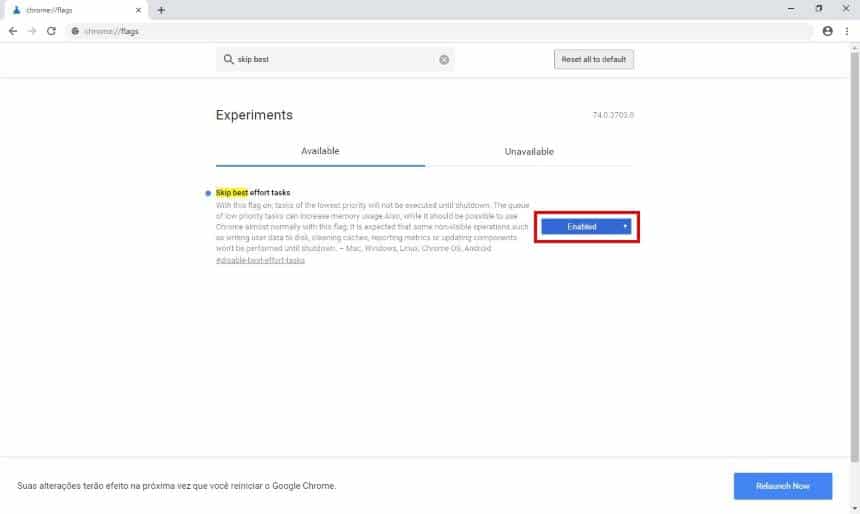Click the blue modified-flag dot indicator
Image resolution: width=860 pixels, height=514 pixels.
coord(208,193)
